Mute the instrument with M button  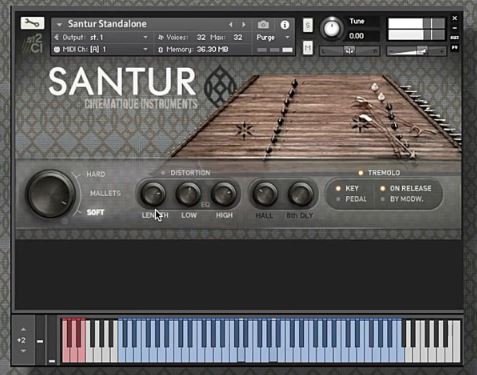pos(308,48)
